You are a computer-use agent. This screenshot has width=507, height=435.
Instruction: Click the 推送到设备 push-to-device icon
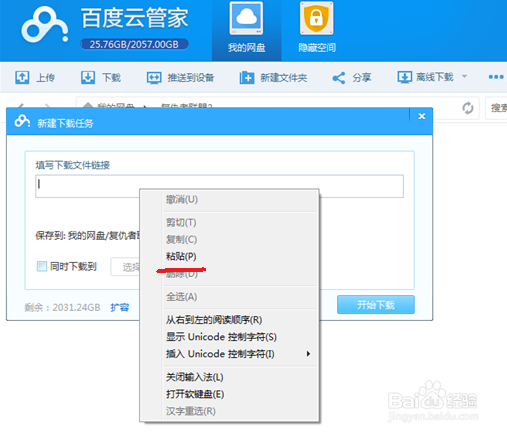coord(154,78)
